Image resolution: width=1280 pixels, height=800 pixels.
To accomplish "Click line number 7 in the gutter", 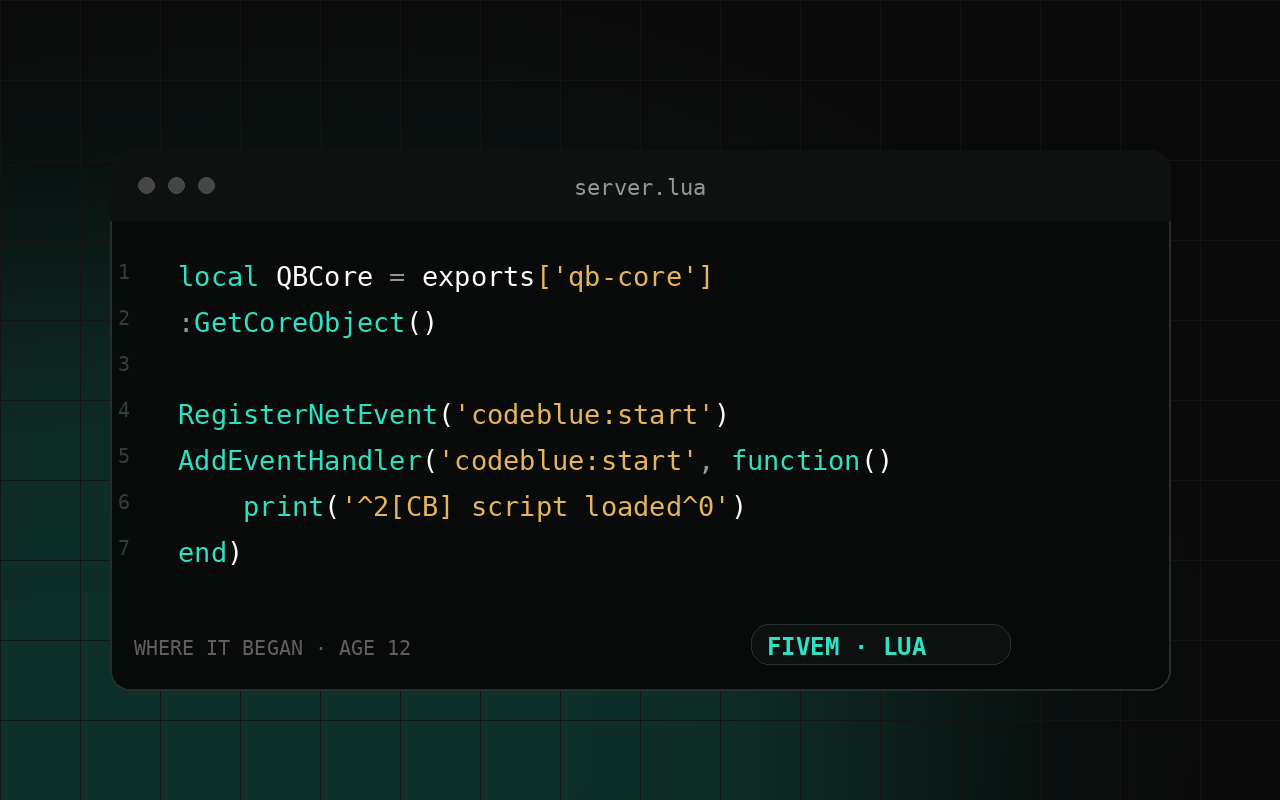I will click(x=124, y=548).
